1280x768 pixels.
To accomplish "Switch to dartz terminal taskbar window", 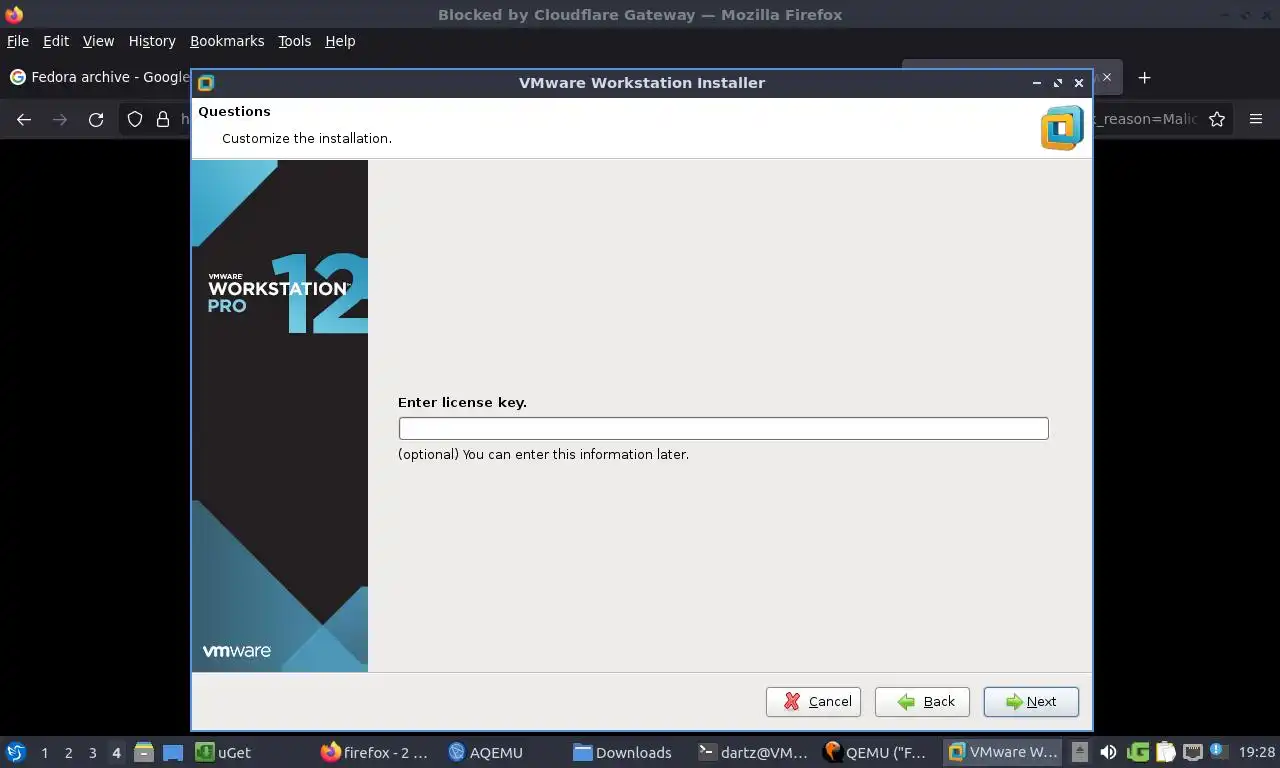I will (754, 752).
